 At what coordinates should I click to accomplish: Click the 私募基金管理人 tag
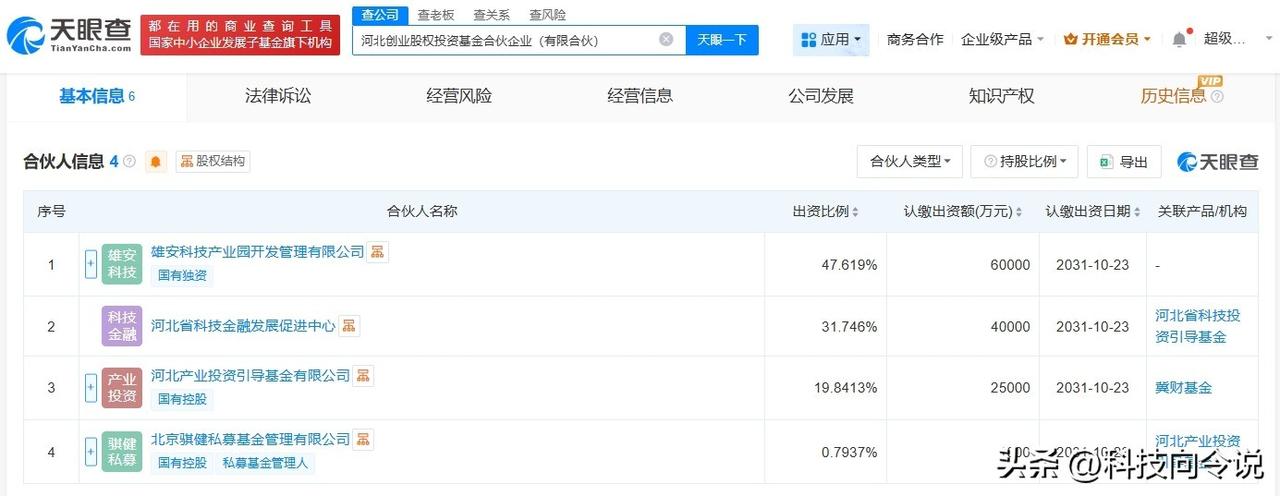(x=267, y=463)
